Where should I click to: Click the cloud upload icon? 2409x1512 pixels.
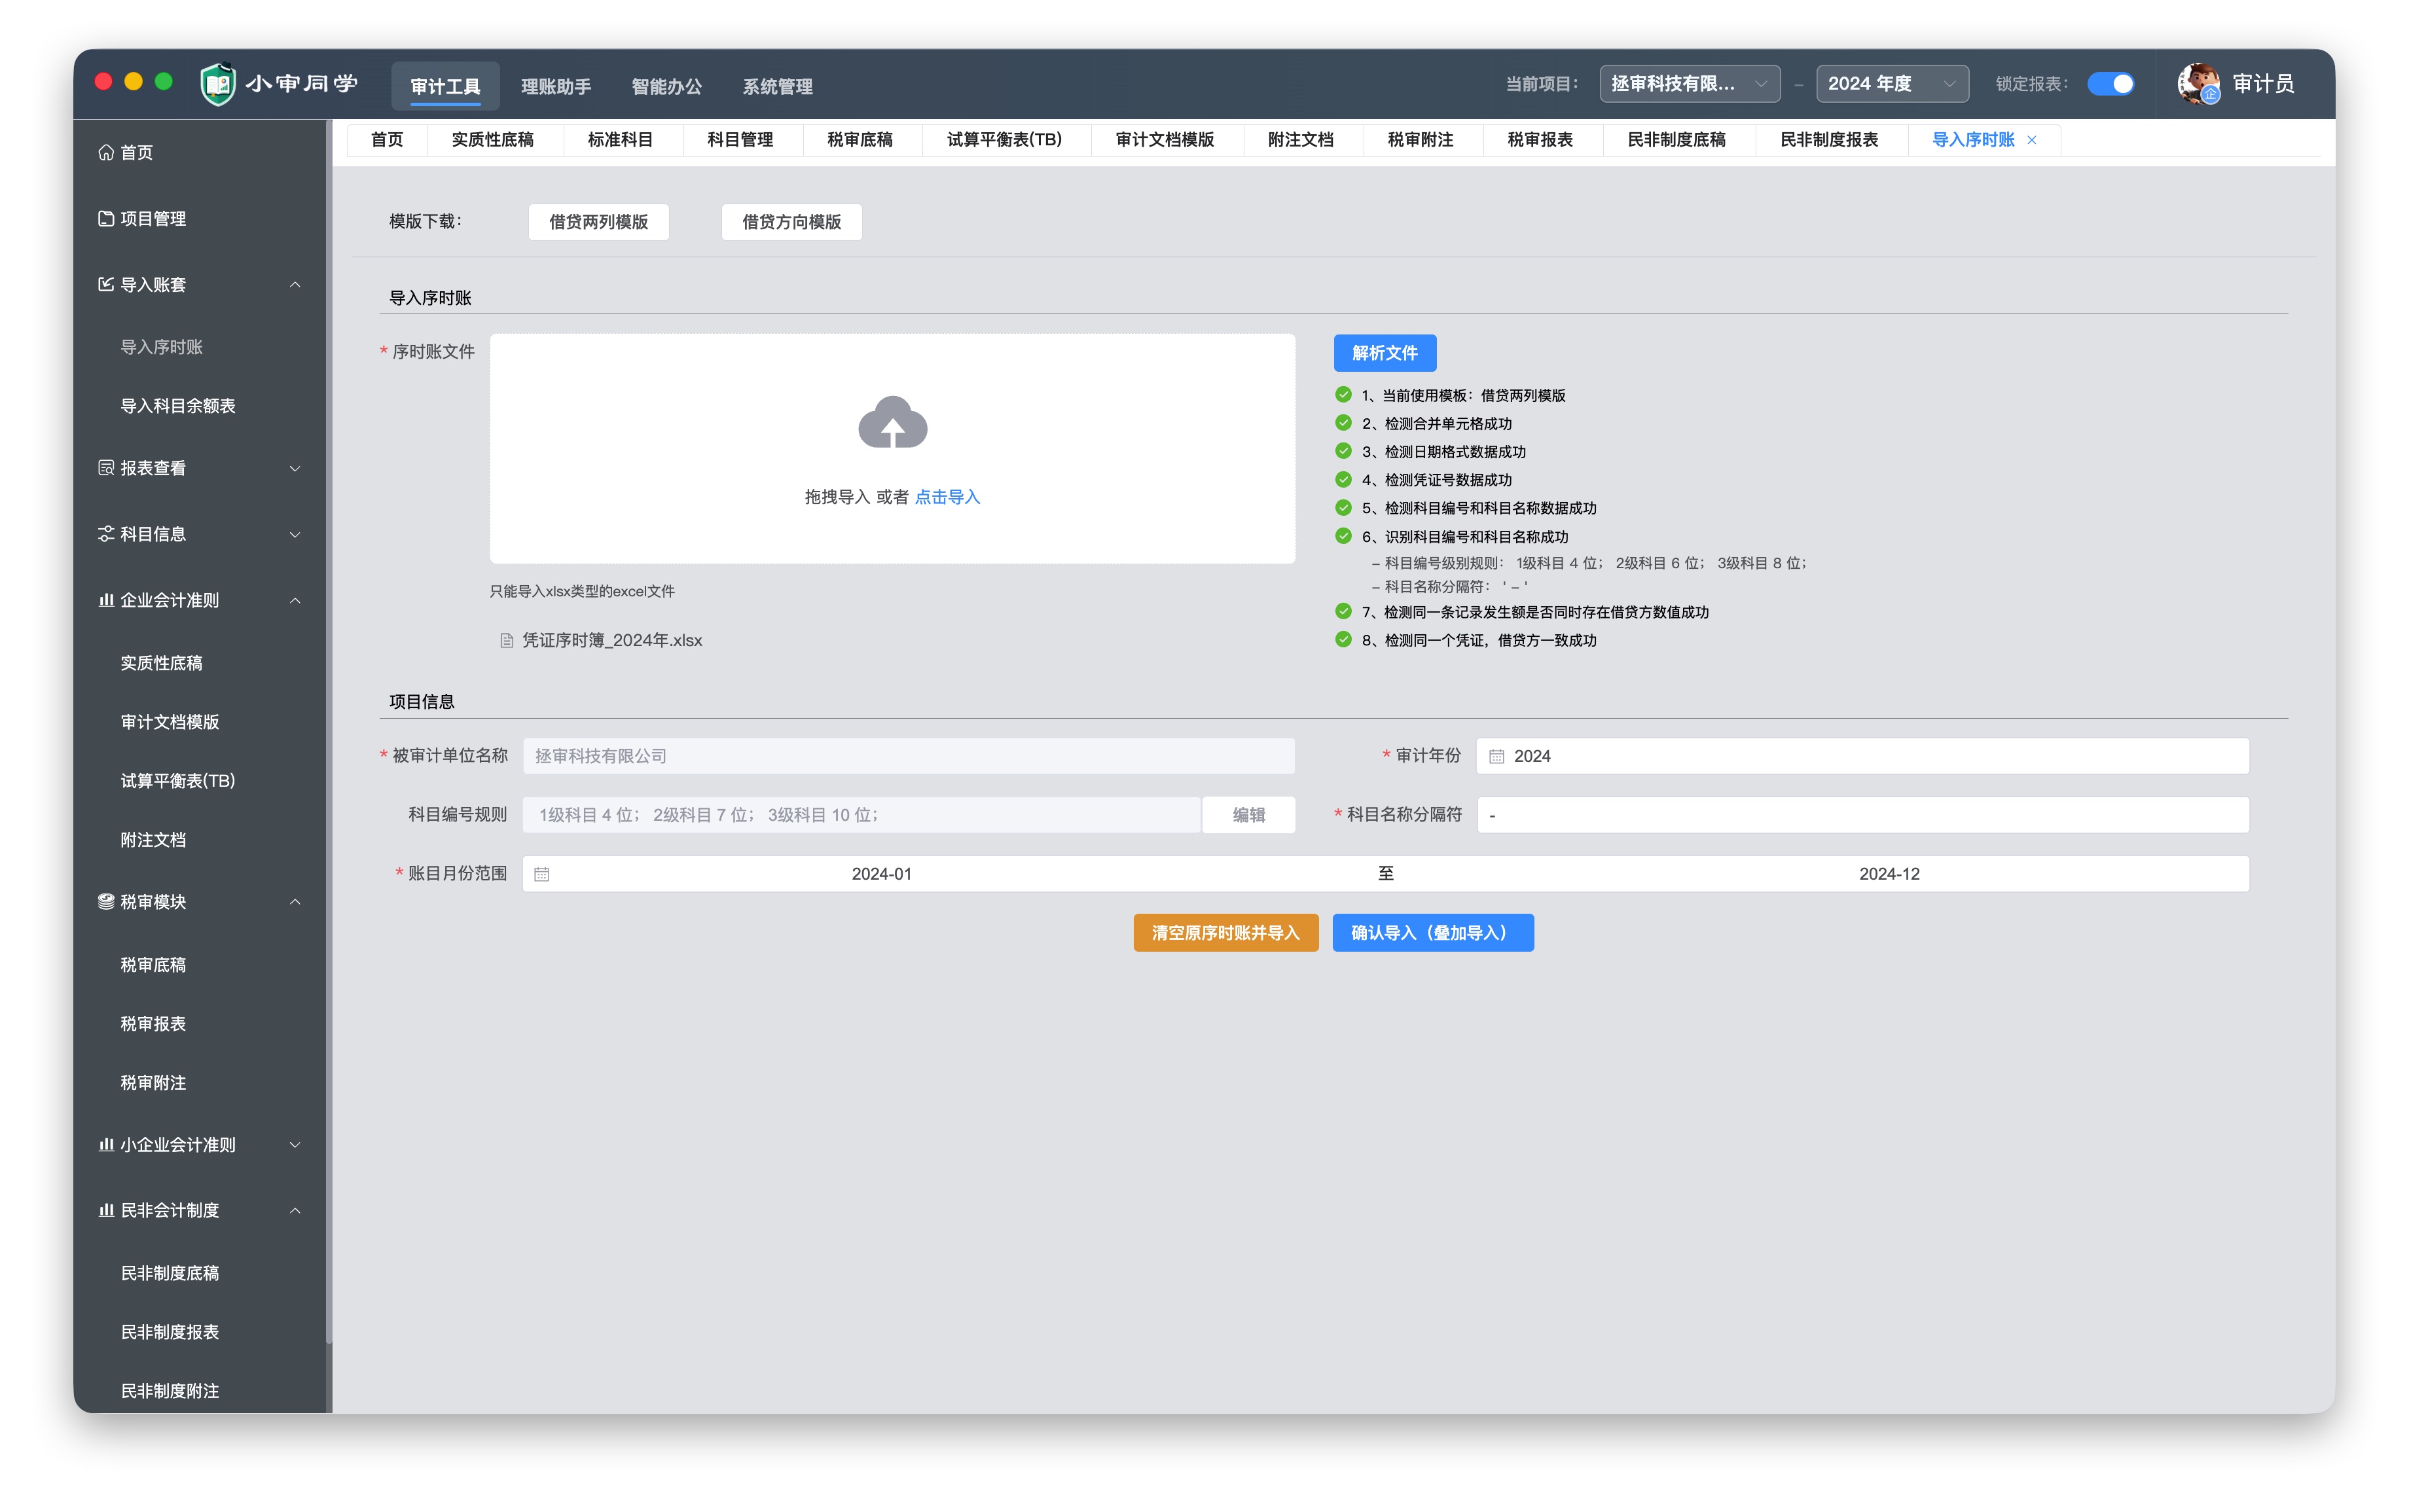pyautogui.click(x=892, y=422)
